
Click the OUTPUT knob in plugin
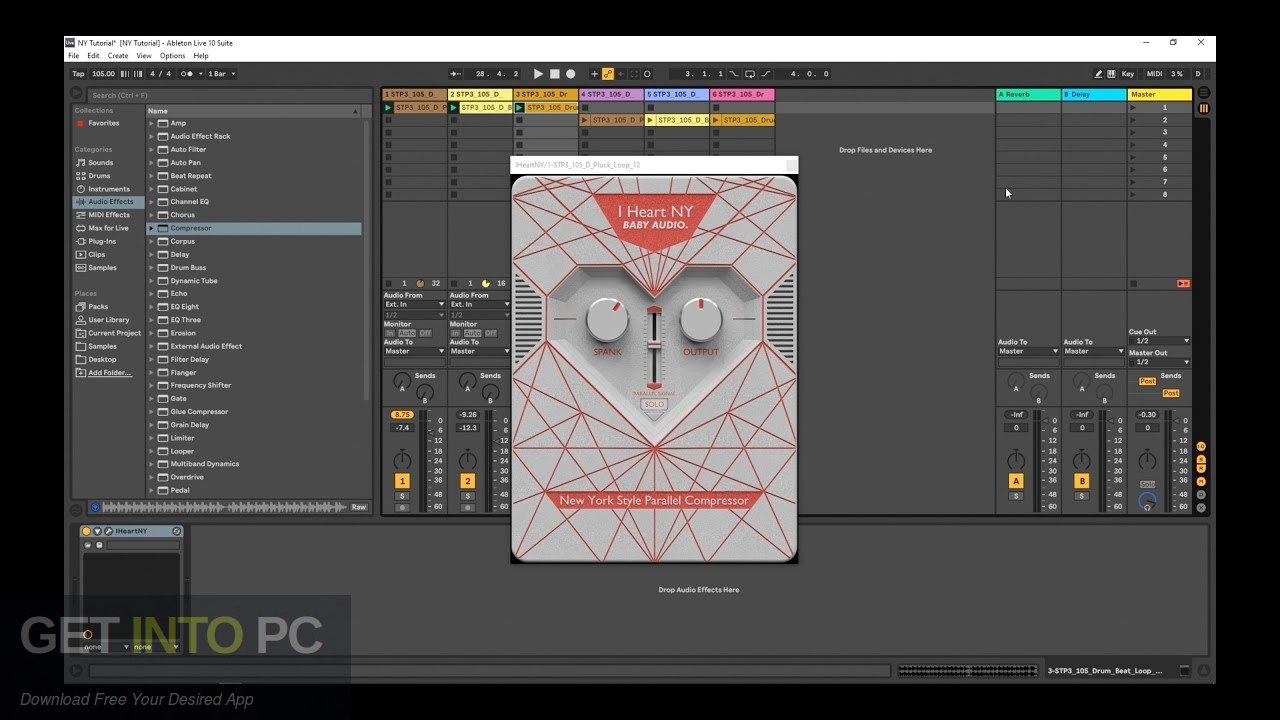click(x=701, y=320)
